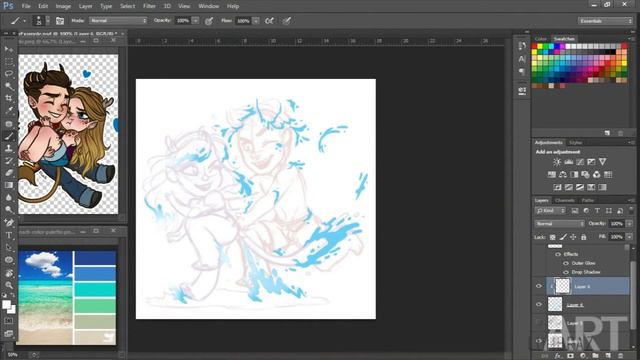Select the Lasso tool

[9, 74]
